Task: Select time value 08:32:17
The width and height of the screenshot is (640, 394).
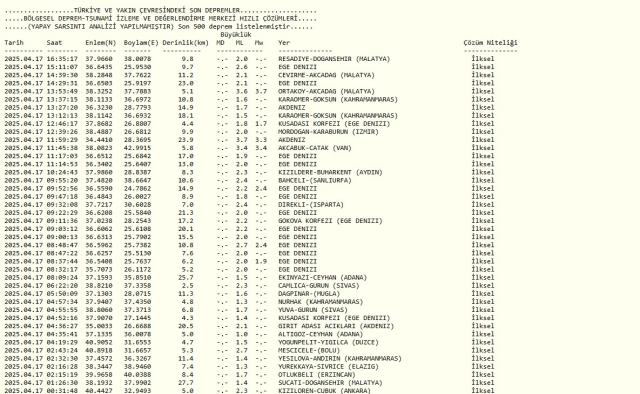Action: [x=62, y=269]
